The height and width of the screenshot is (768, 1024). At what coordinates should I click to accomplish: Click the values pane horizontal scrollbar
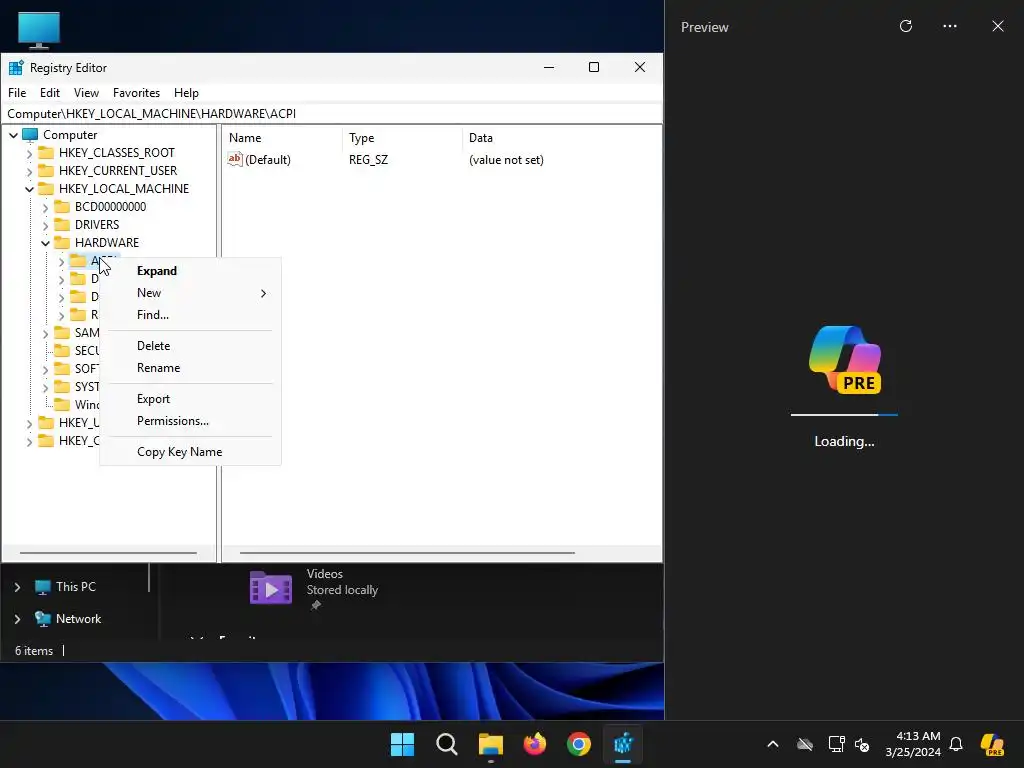pyautogui.click(x=408, y=553)
